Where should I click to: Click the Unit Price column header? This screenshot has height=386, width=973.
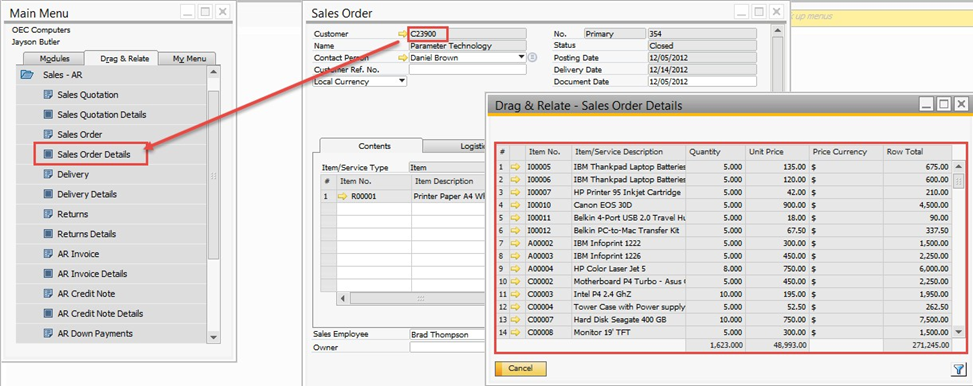point(778,151)
